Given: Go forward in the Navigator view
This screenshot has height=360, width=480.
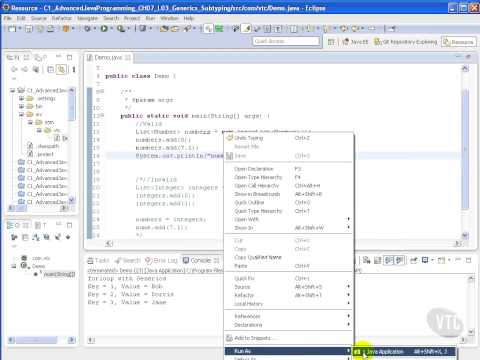Looking at the screenshot, I should 25,69.
